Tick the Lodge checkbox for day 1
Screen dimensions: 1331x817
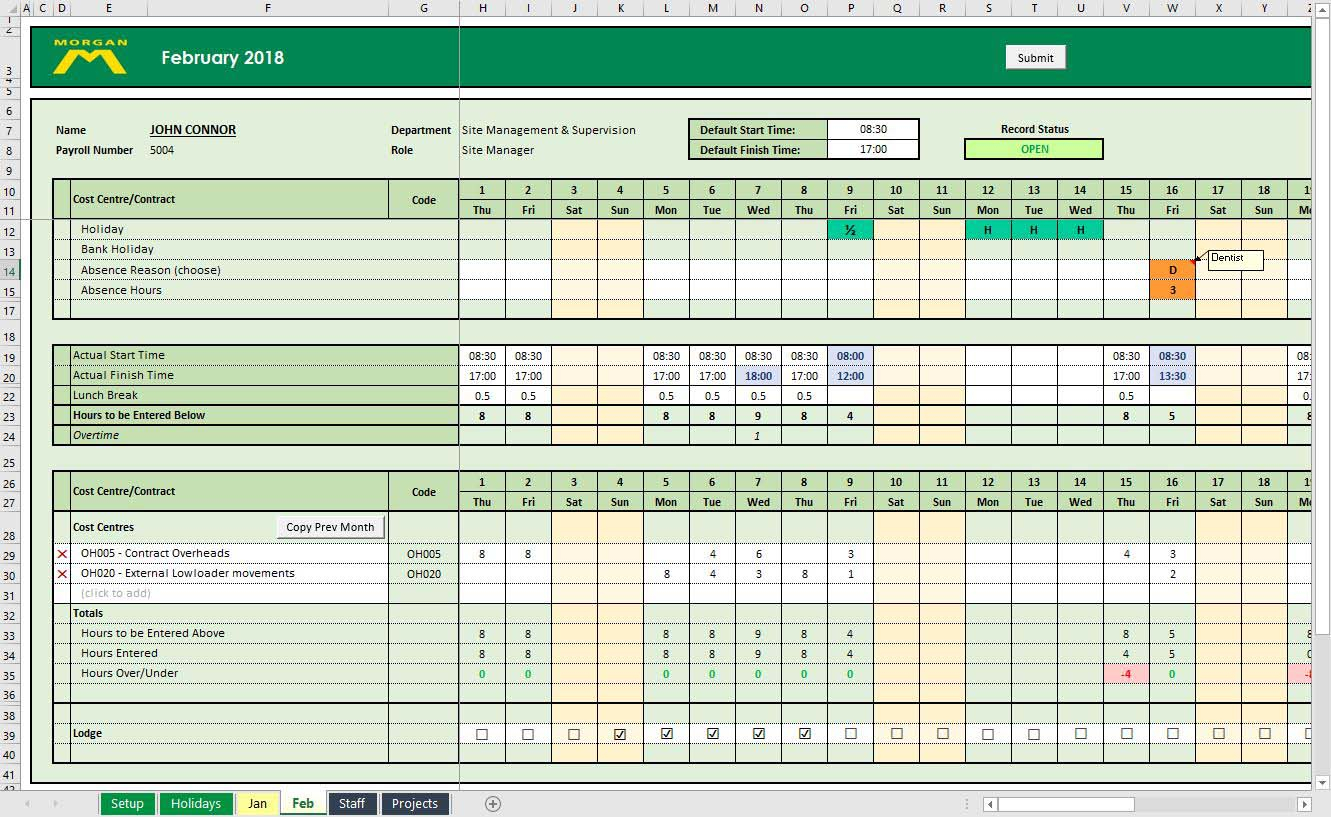tap(482, 734)
